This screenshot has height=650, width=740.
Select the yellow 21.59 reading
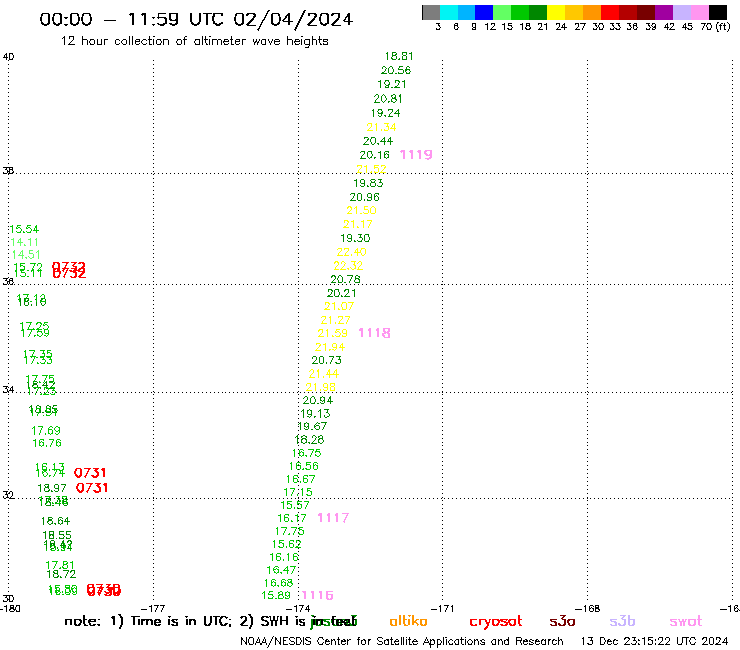[x=332, y=333]
